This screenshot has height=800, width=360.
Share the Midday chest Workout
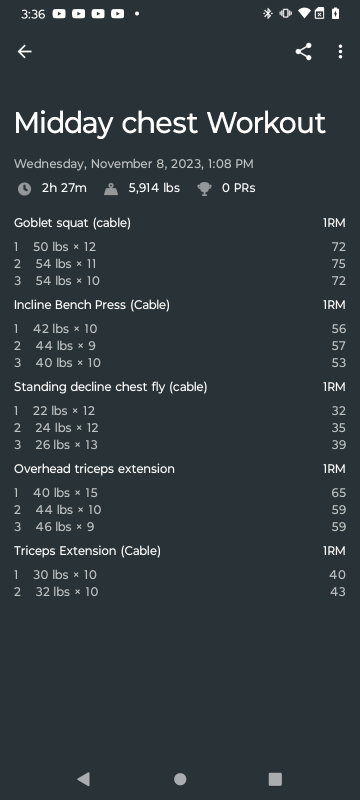pos(303,52)
